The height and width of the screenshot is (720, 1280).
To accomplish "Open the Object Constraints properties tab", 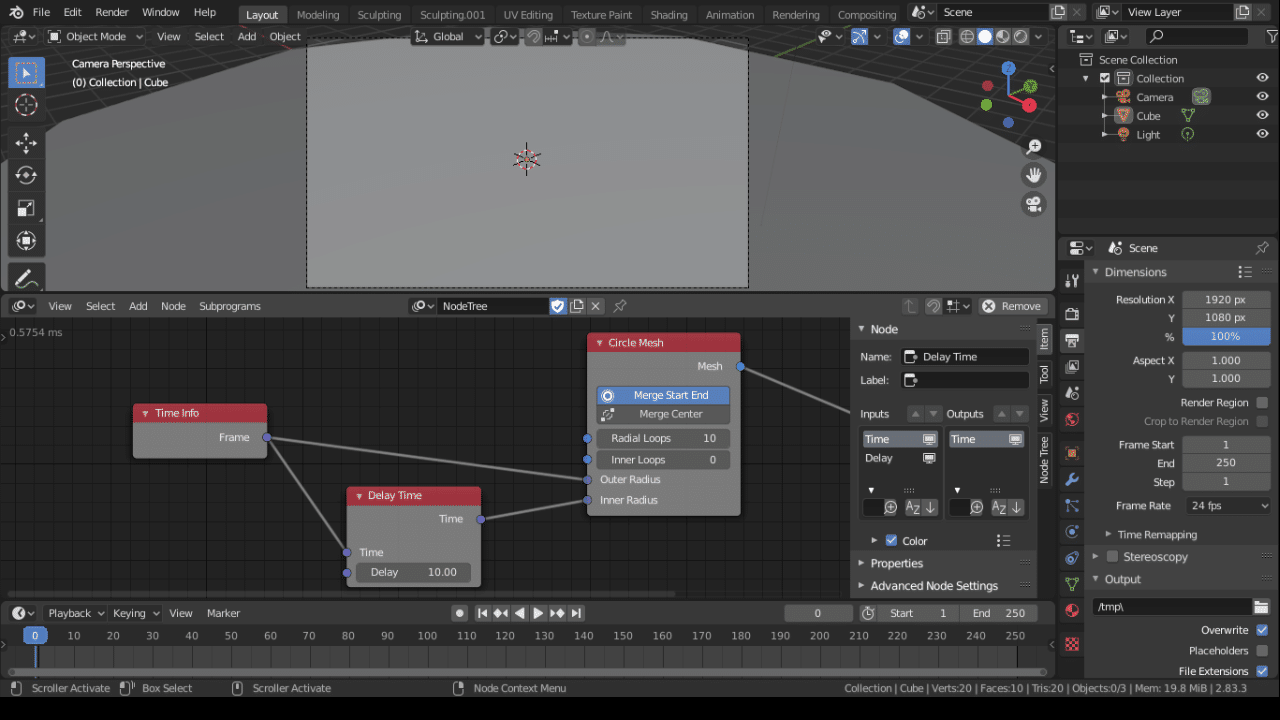I will [1072, 558].
